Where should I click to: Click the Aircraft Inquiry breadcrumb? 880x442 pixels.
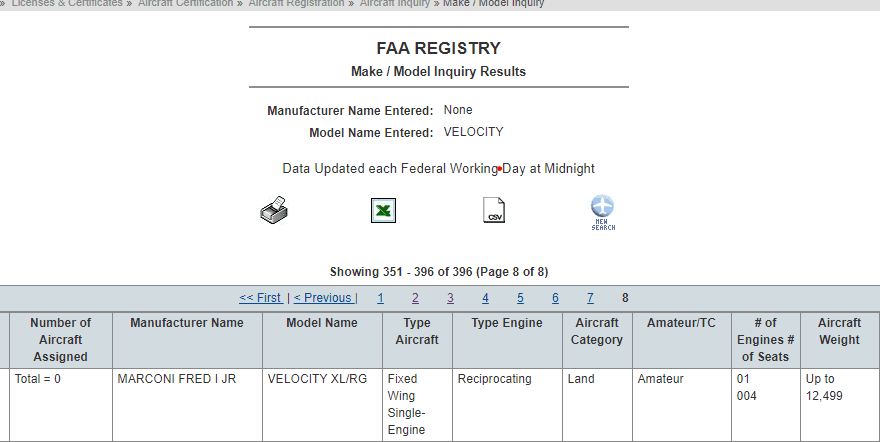(396, 4)
